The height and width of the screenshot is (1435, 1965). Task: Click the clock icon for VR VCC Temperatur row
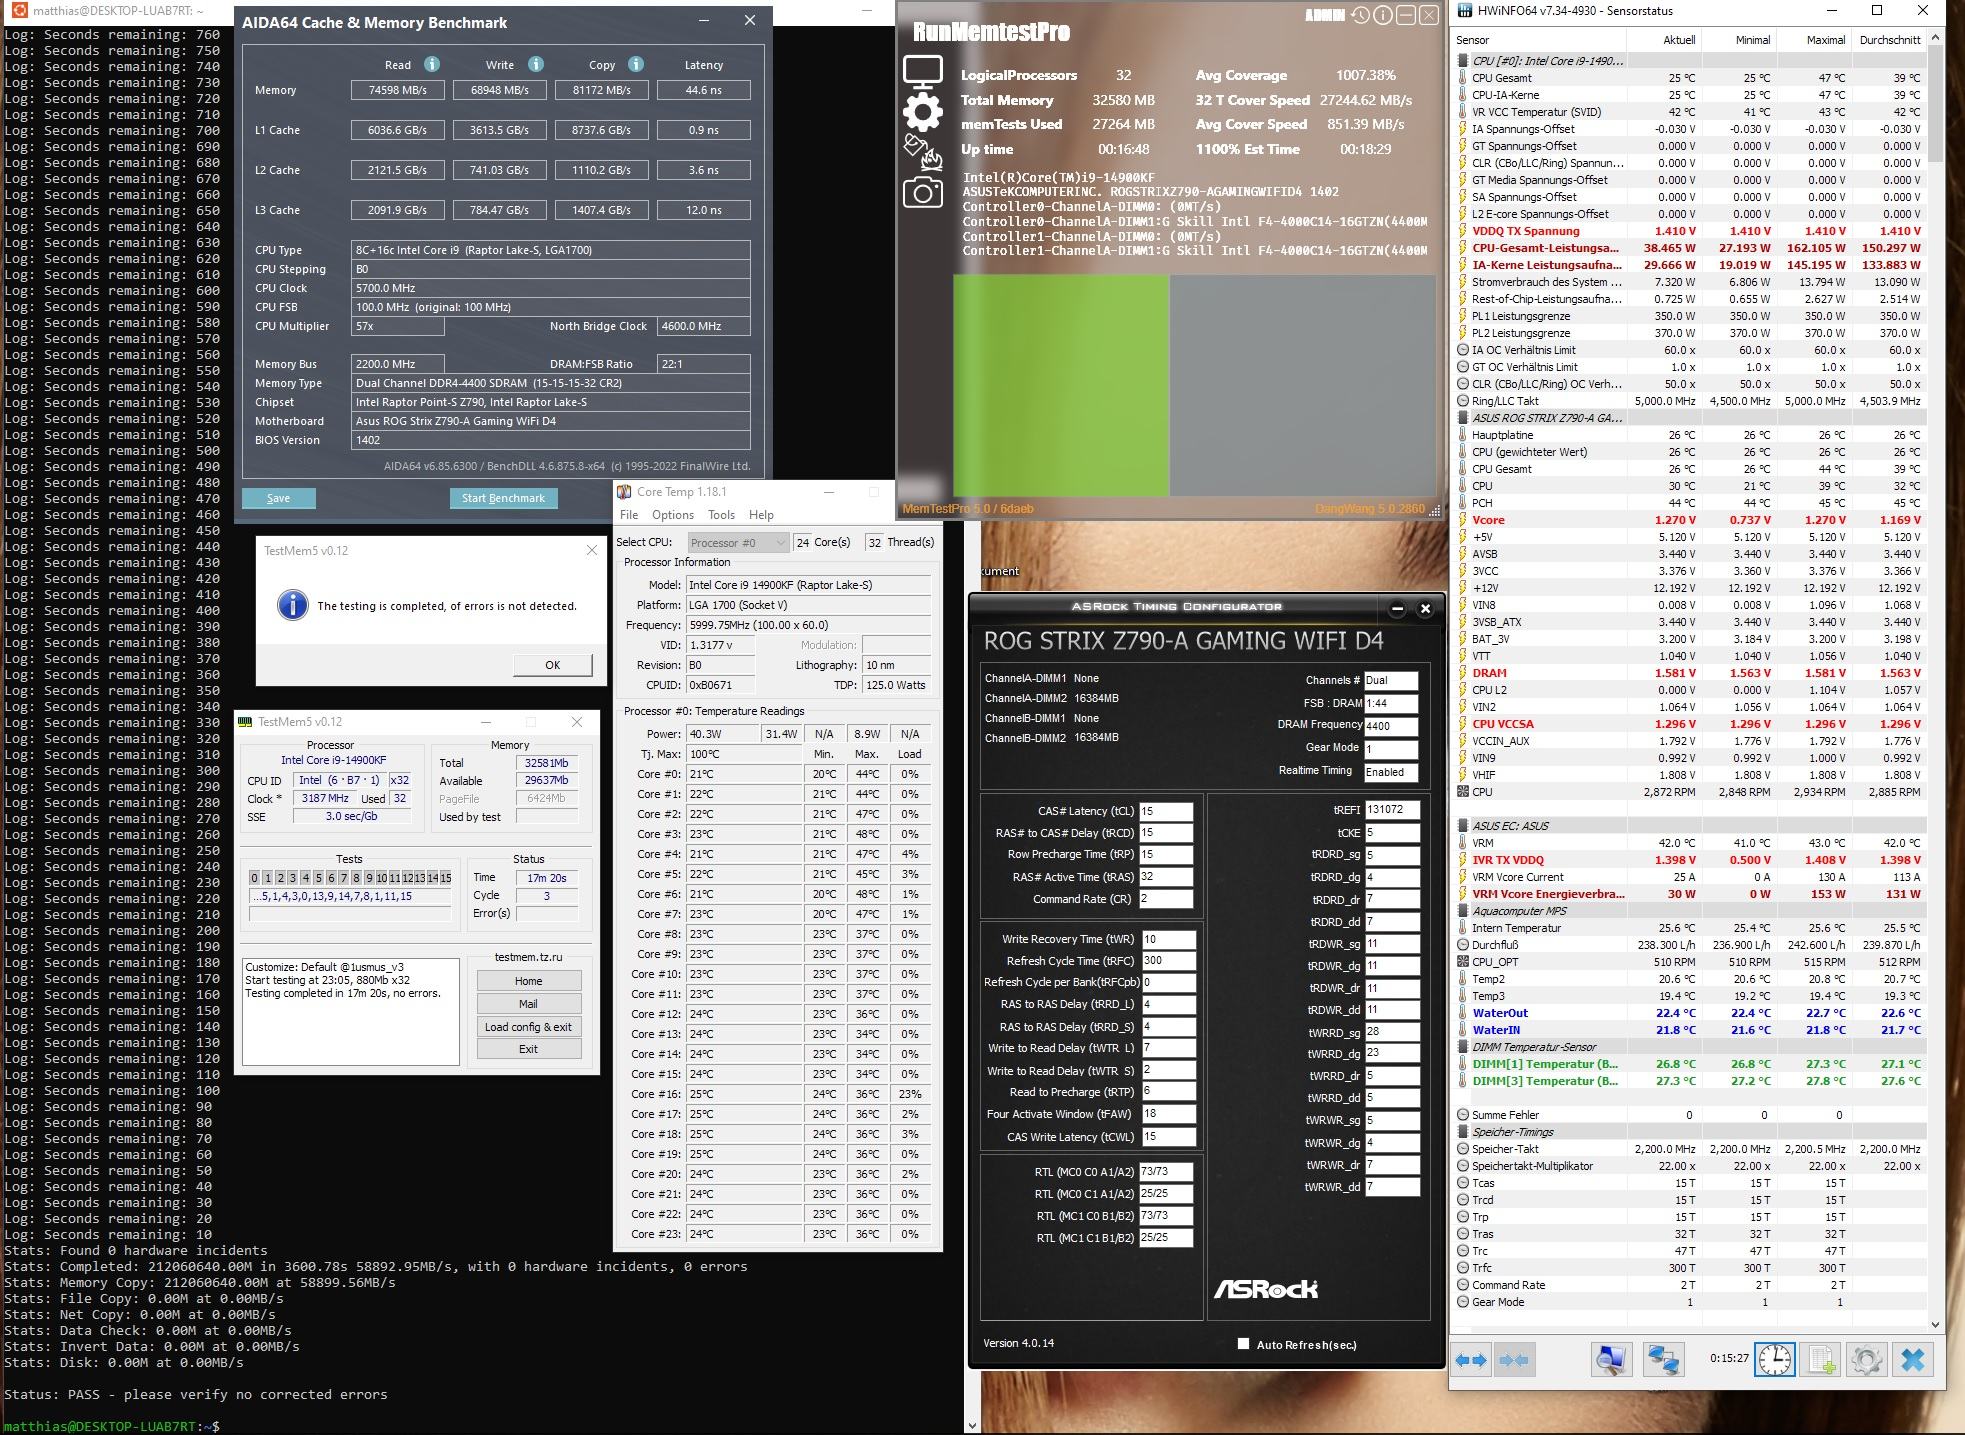pyautogui.click(x=1463, y=112)
